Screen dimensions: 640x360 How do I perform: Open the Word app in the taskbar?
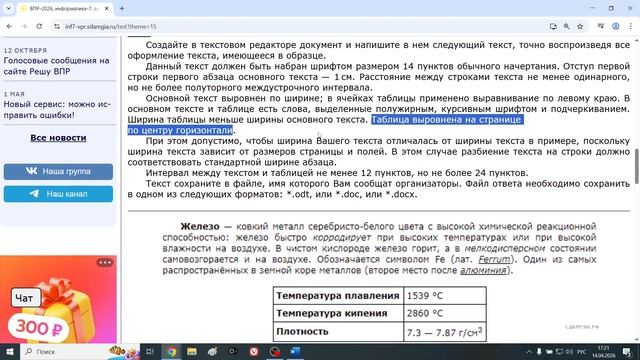pos(296,351)
